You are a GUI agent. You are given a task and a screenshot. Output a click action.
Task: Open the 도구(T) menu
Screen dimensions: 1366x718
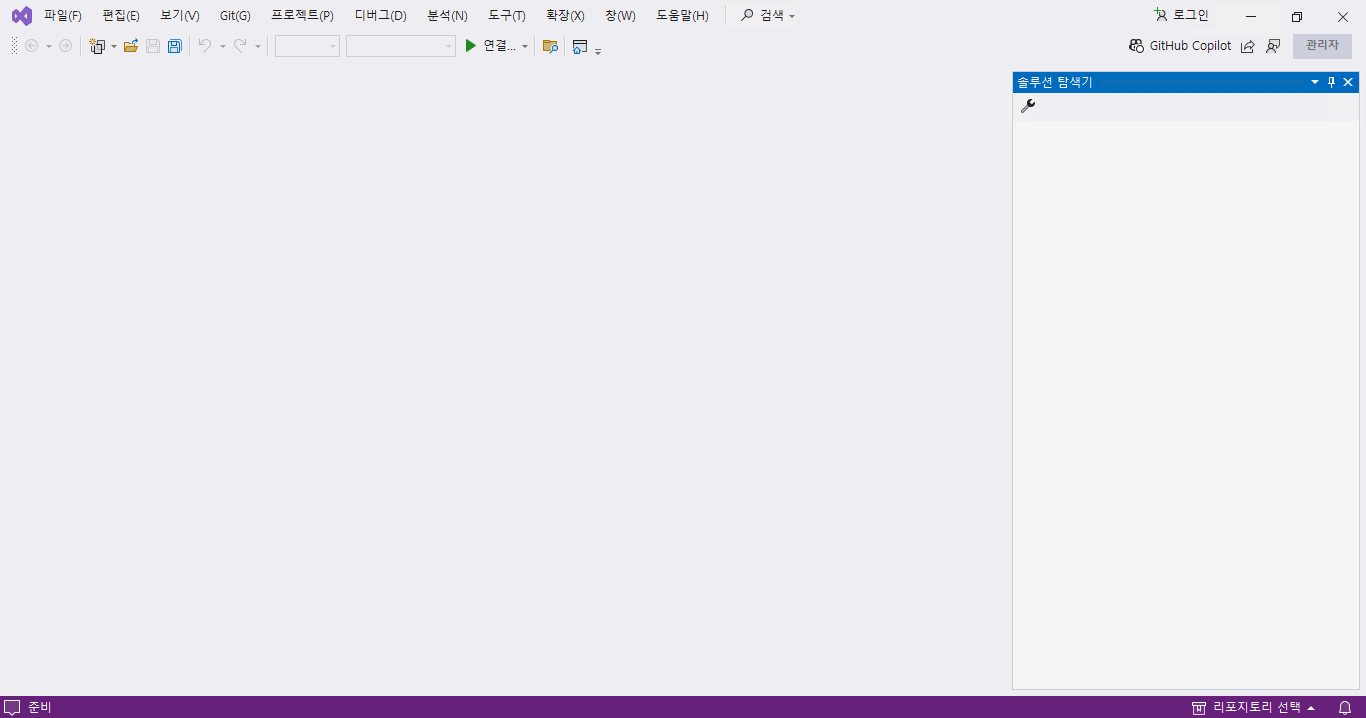click(x=506, y=15)
